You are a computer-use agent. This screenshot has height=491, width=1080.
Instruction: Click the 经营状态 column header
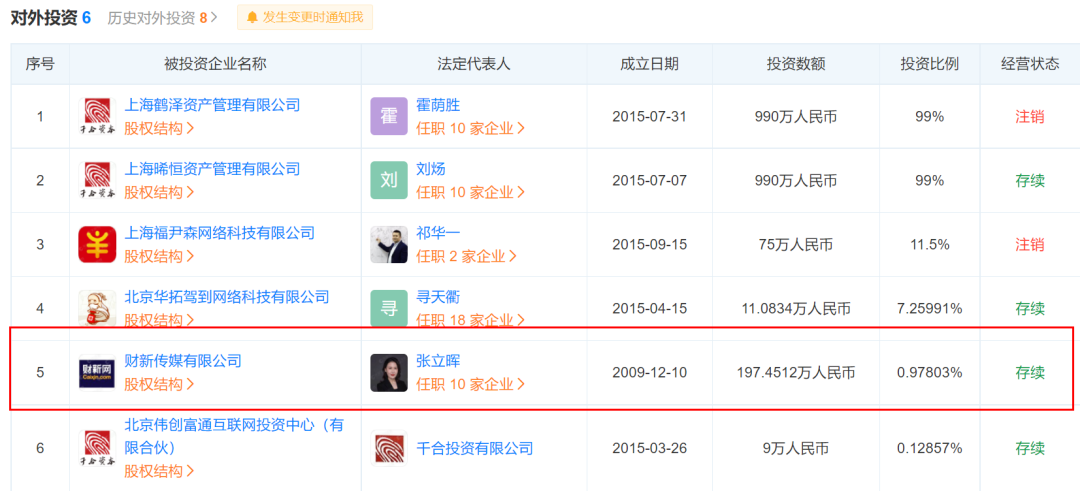click(1030, 64)
